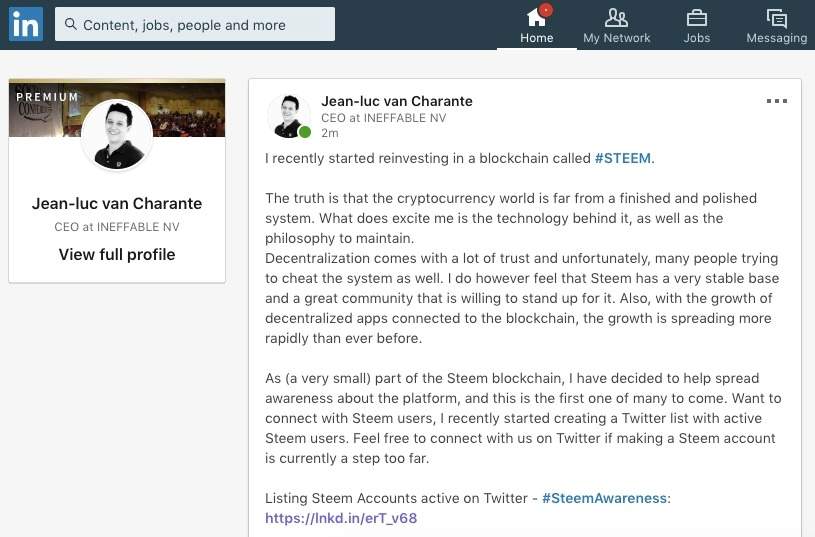The image size is (815, 537).
Task: Follow the #STEEM hashtag link
Action: pos(623,158)
